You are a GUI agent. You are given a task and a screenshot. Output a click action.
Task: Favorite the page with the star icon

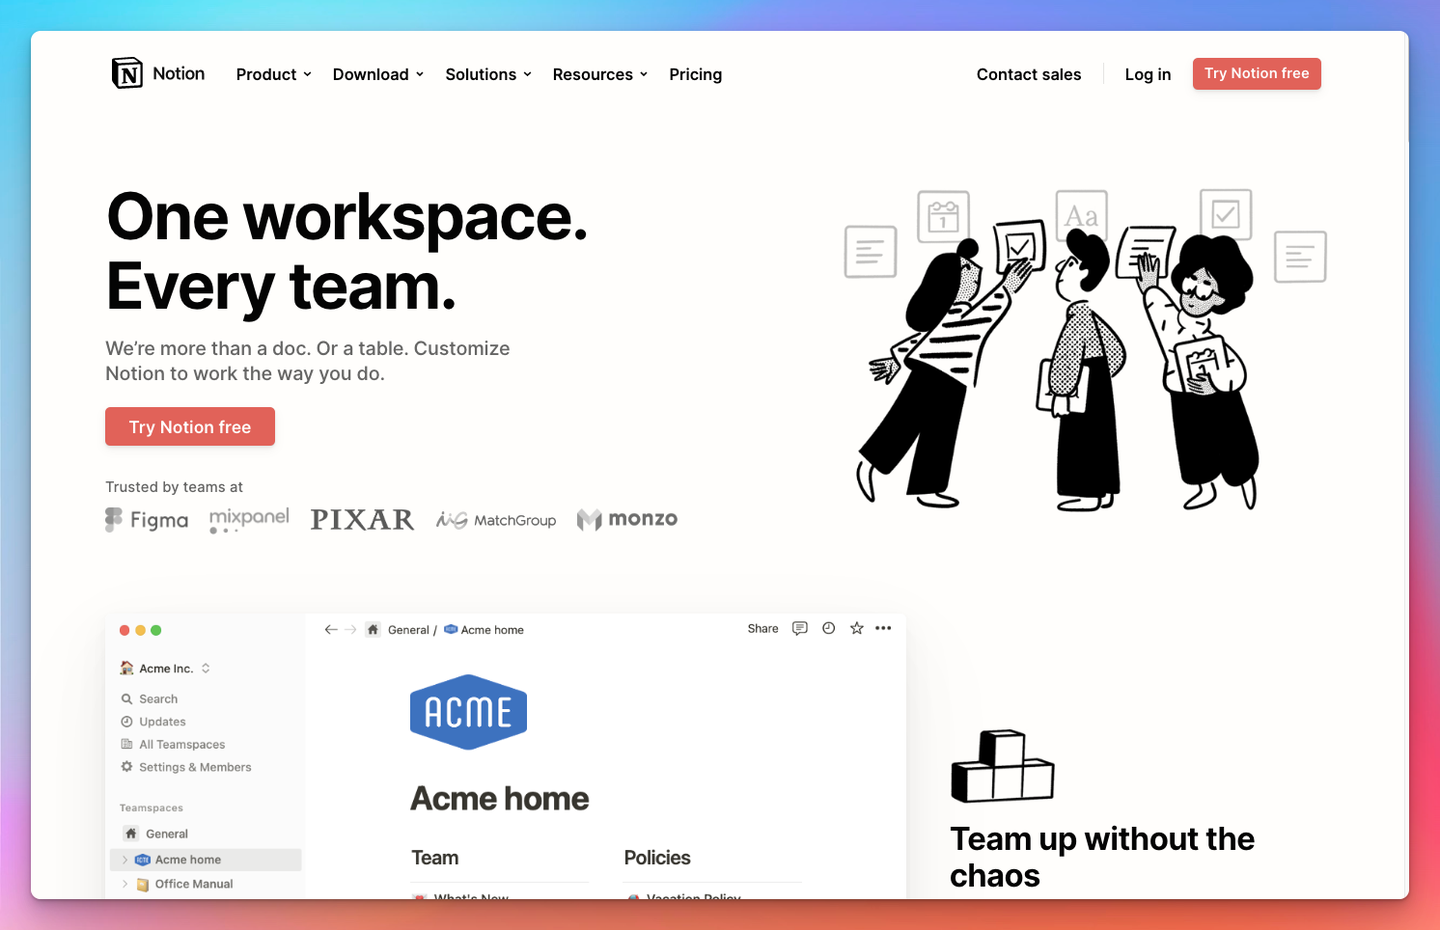tap(856, 629)
